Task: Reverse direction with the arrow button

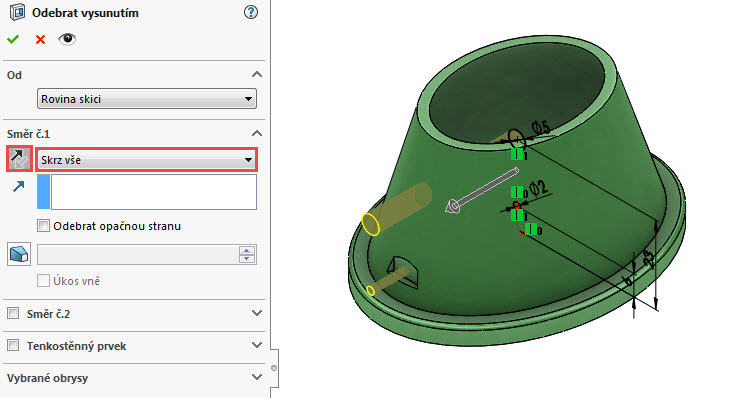Action: coord(20,159)
